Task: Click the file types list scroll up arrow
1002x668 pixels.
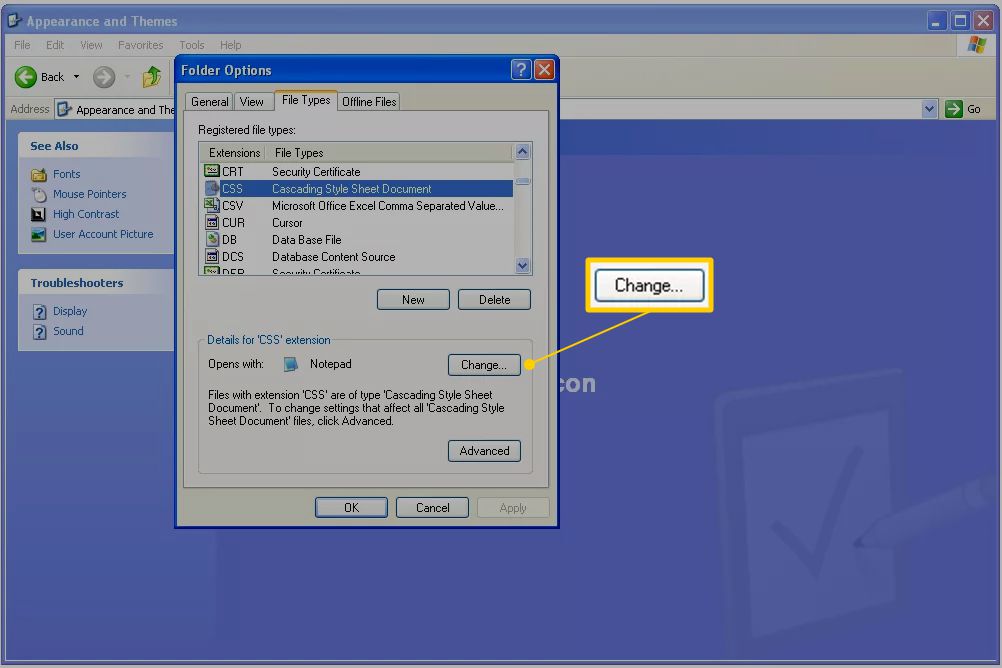Action: click(x=523, y=151)
